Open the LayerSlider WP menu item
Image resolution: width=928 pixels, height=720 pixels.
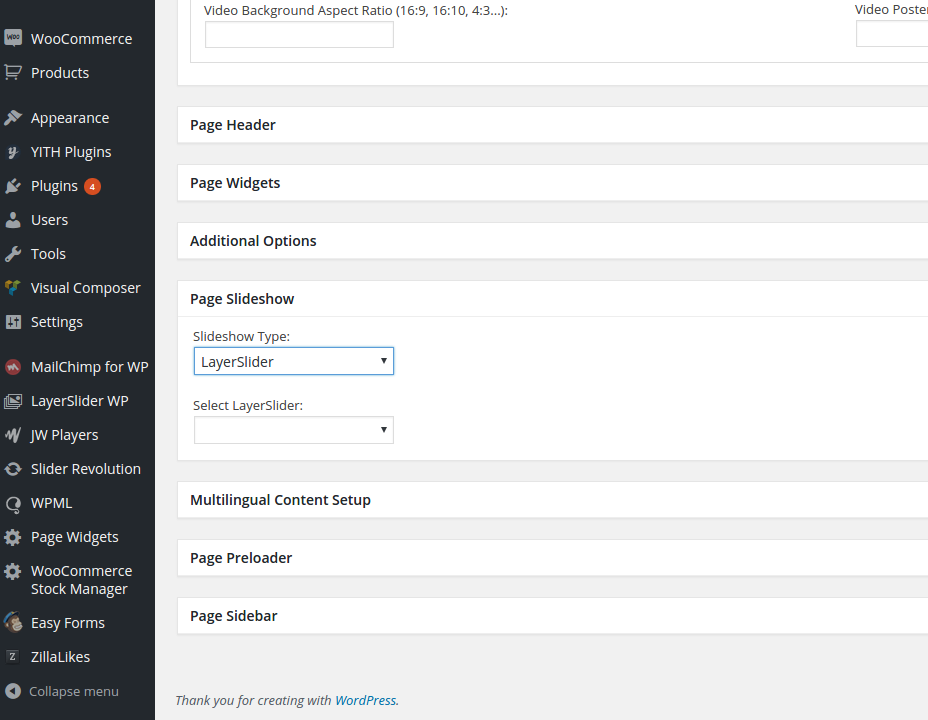coord(79,401)
